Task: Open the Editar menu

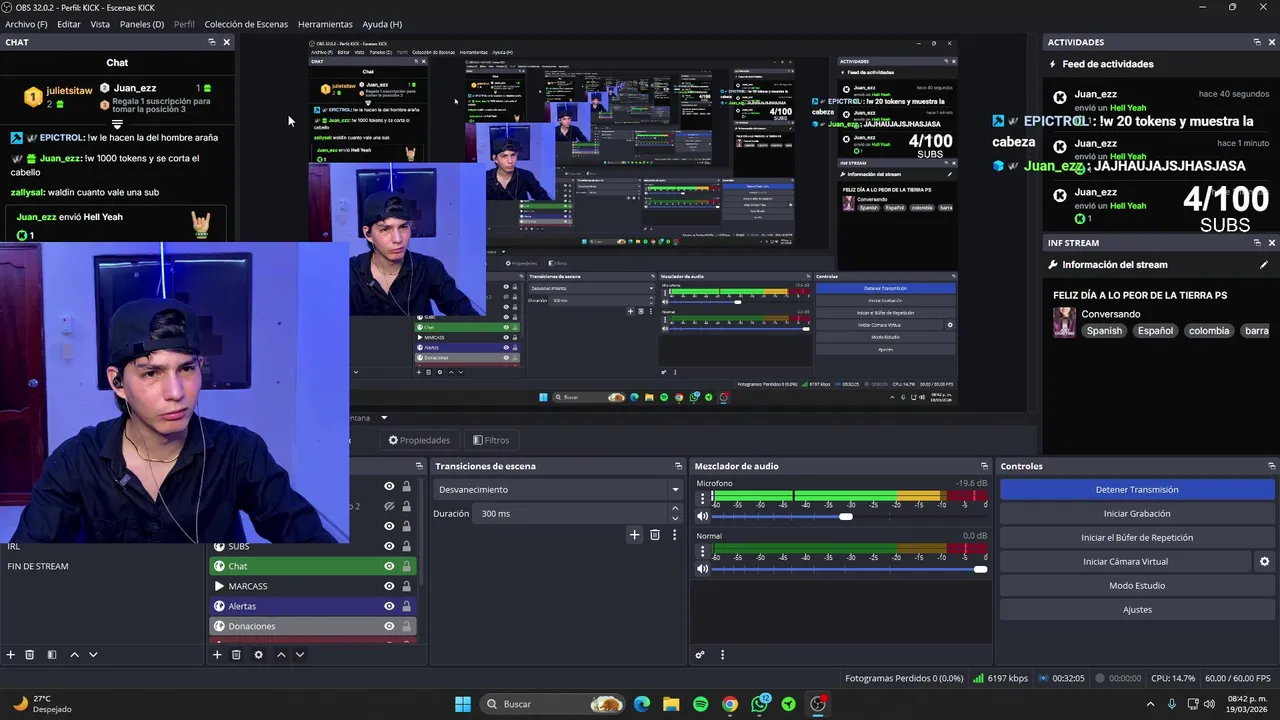Action: pos(69,24)
